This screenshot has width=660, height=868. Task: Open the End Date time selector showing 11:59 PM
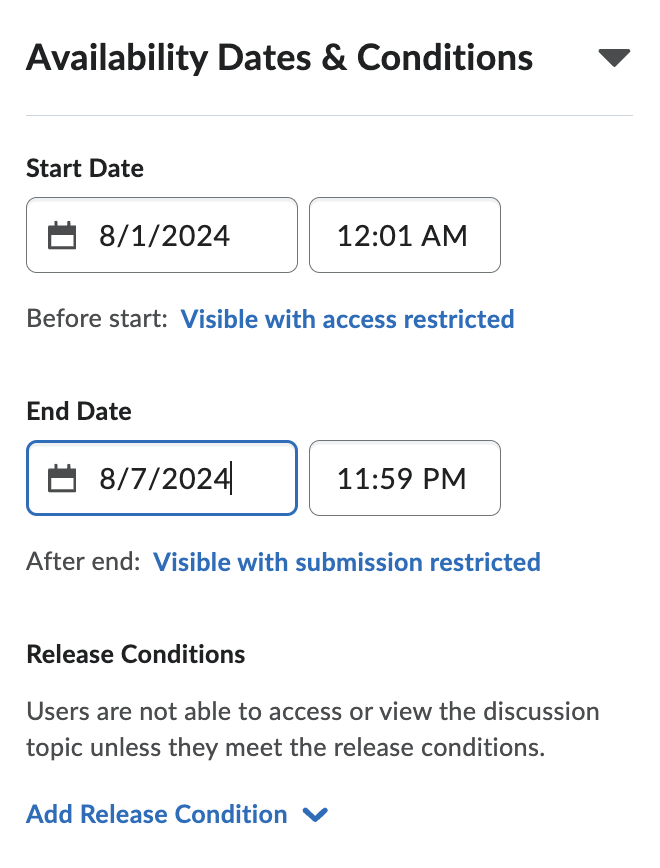point(404,478)
